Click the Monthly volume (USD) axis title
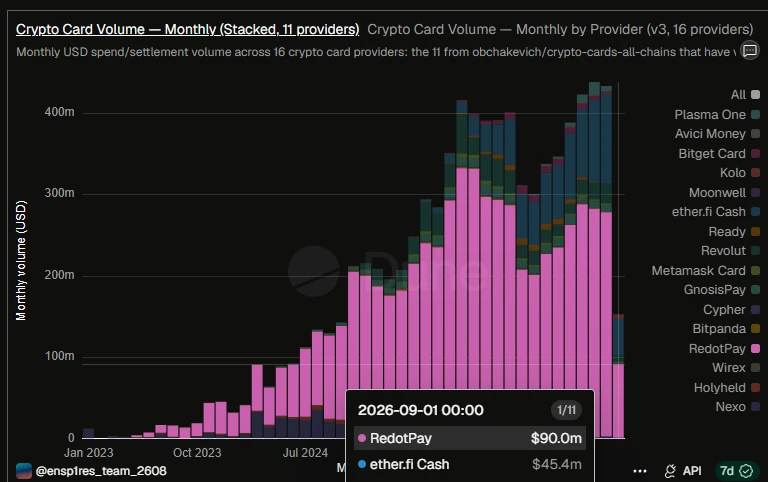 (21, 260)
